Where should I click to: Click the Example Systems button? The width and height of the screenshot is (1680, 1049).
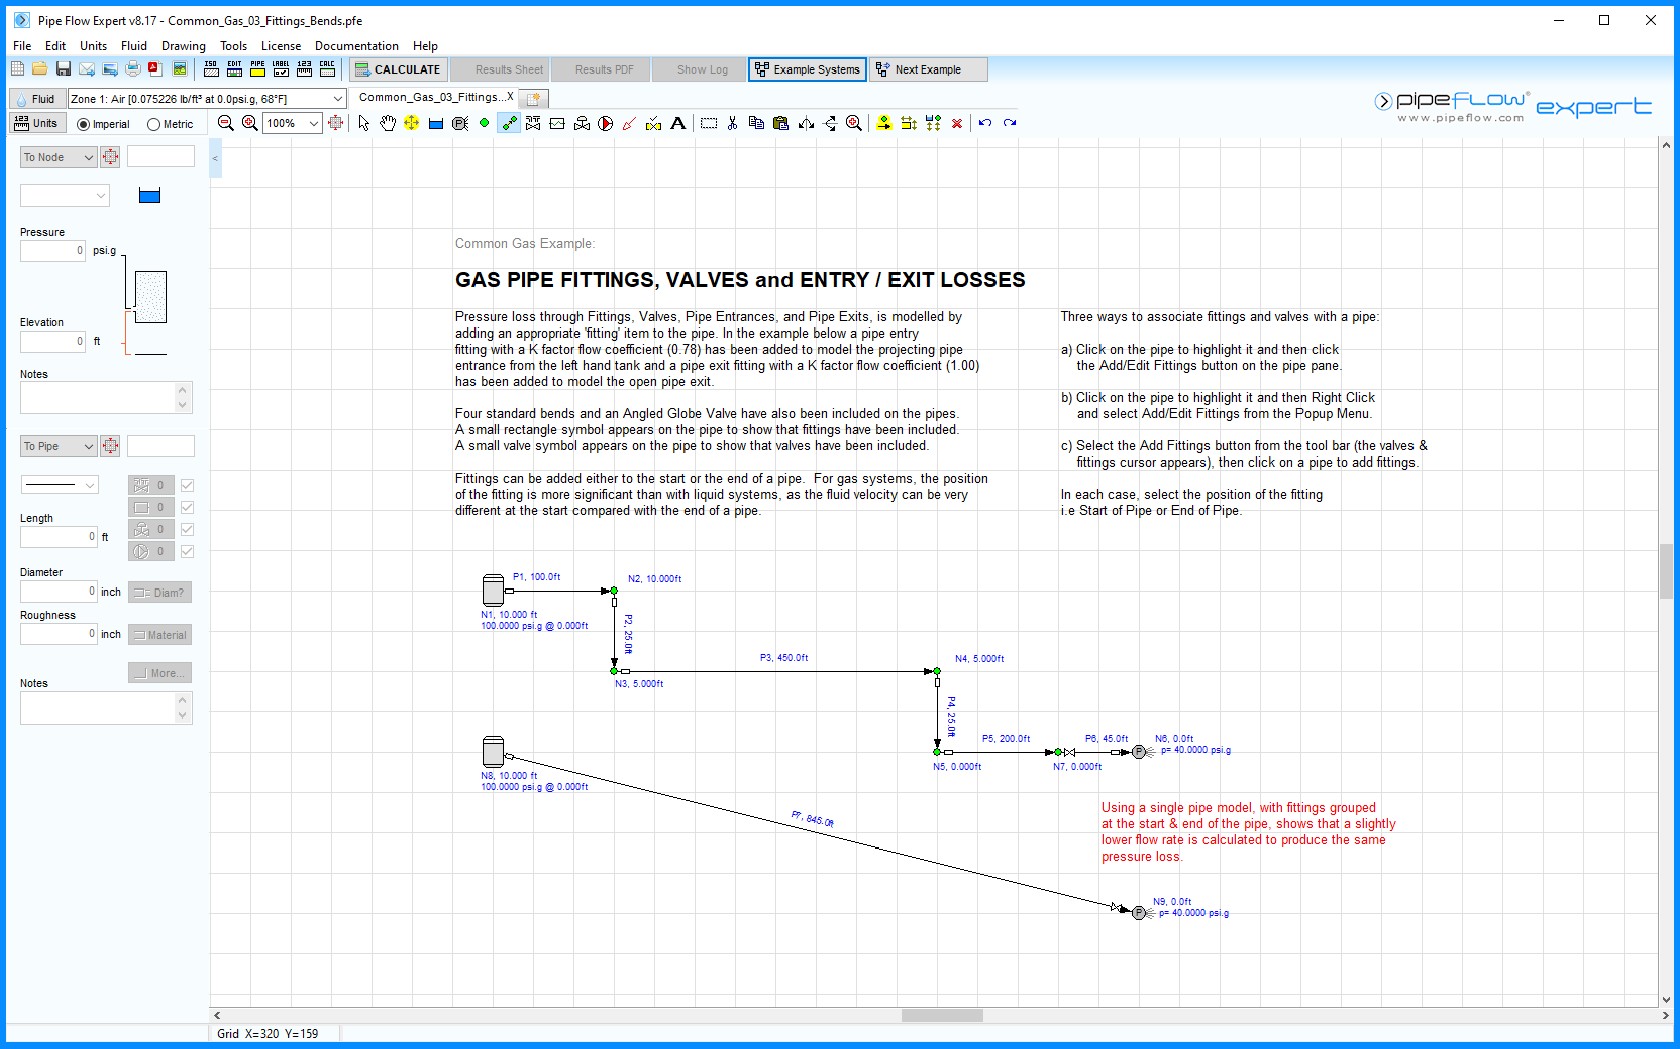click(x=807, y=69)
